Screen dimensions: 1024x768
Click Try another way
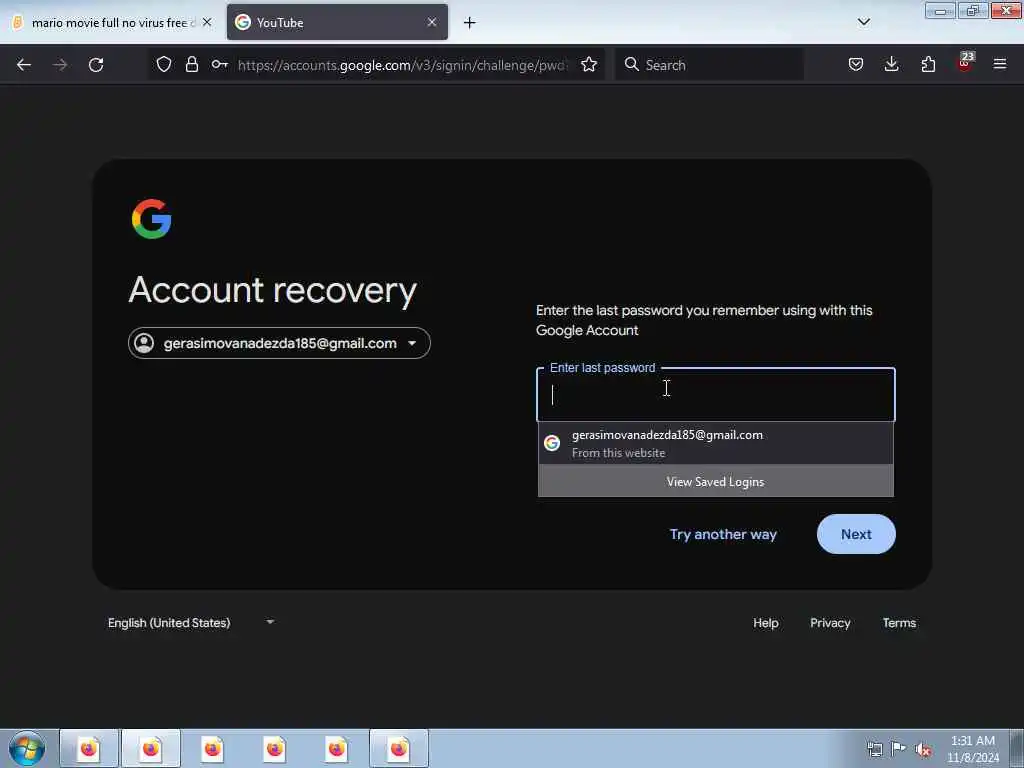coord(723,534)
